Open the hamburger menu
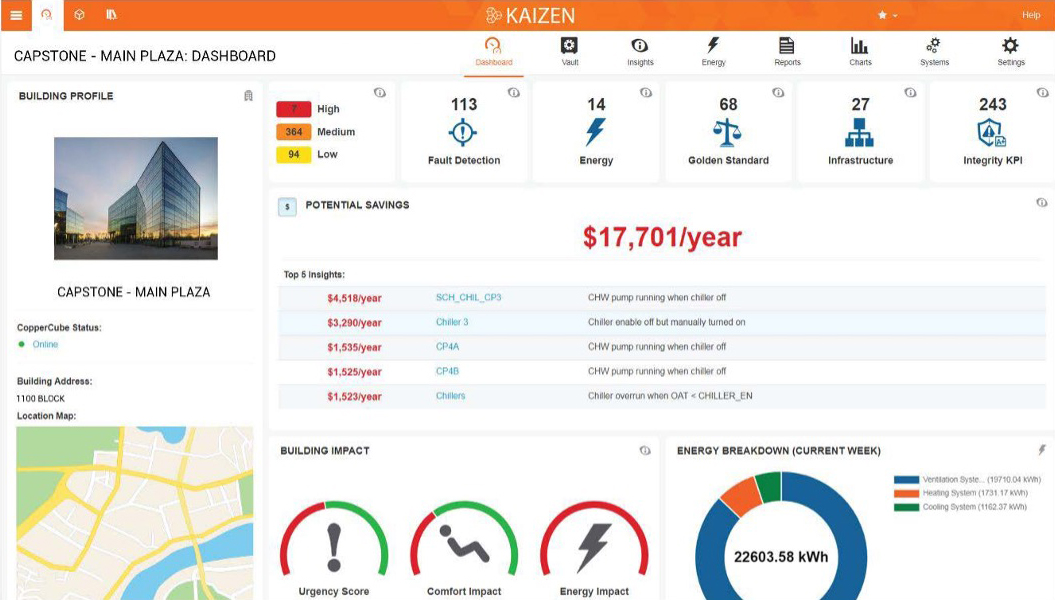The width and height of the screenshot is (1055, 600). [x=16, y=15]
